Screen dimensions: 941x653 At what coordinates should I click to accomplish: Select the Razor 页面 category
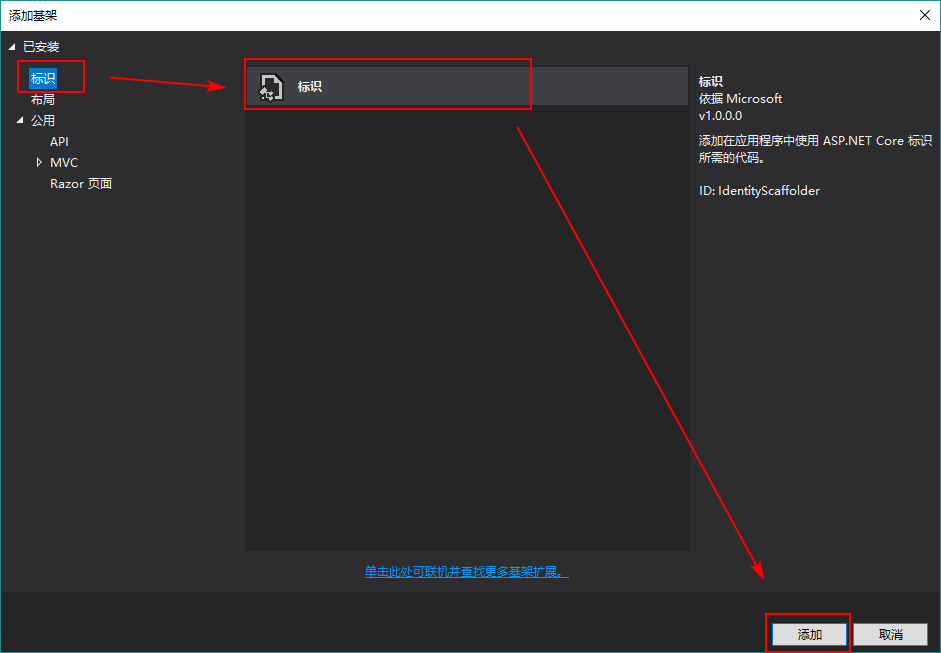80,183
